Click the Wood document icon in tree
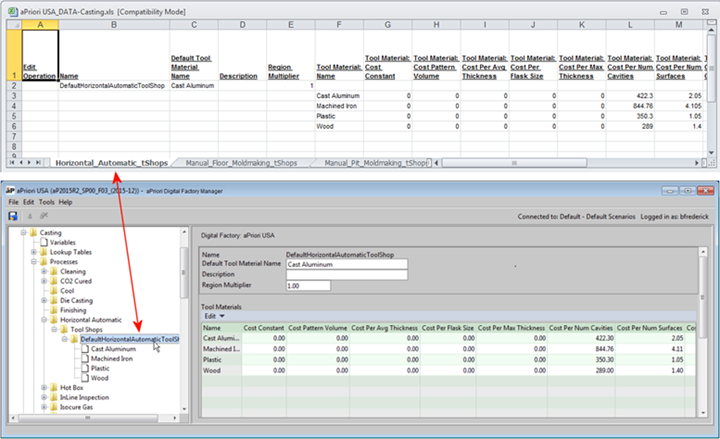Screen dimensions: 720x439 pos(85,377)
